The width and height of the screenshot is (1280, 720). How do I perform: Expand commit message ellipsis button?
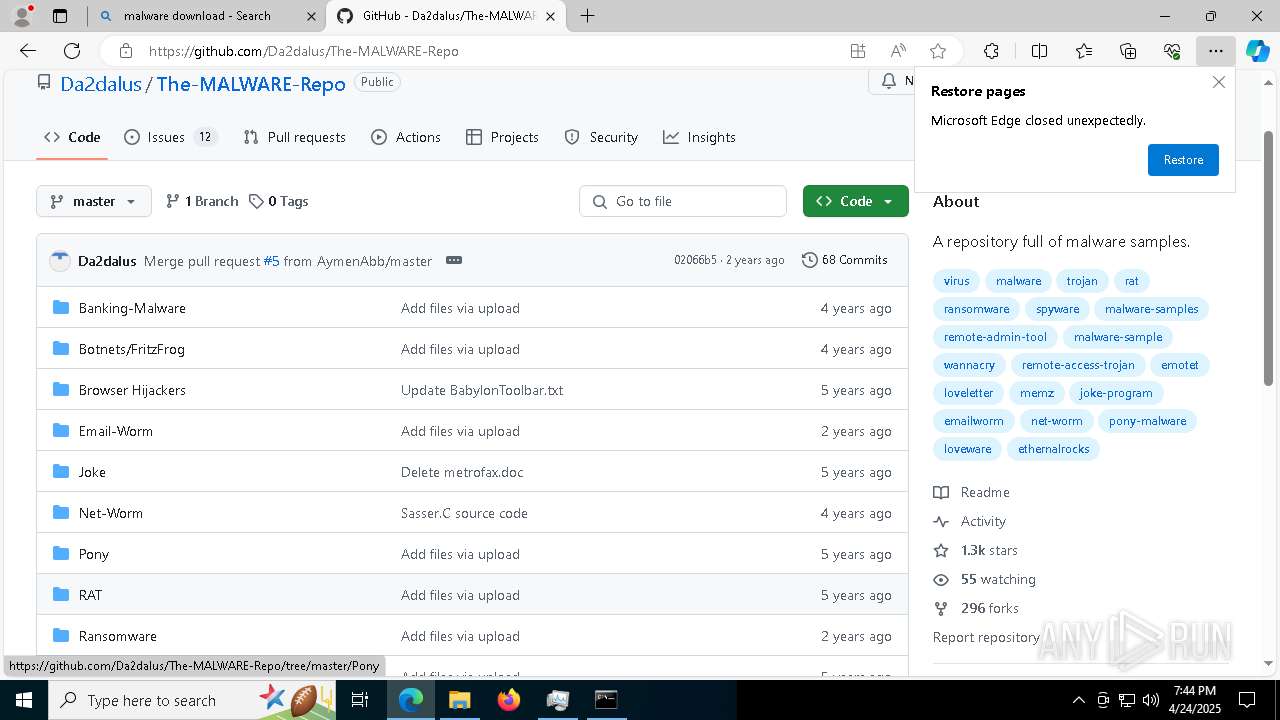tap(454, 260)
